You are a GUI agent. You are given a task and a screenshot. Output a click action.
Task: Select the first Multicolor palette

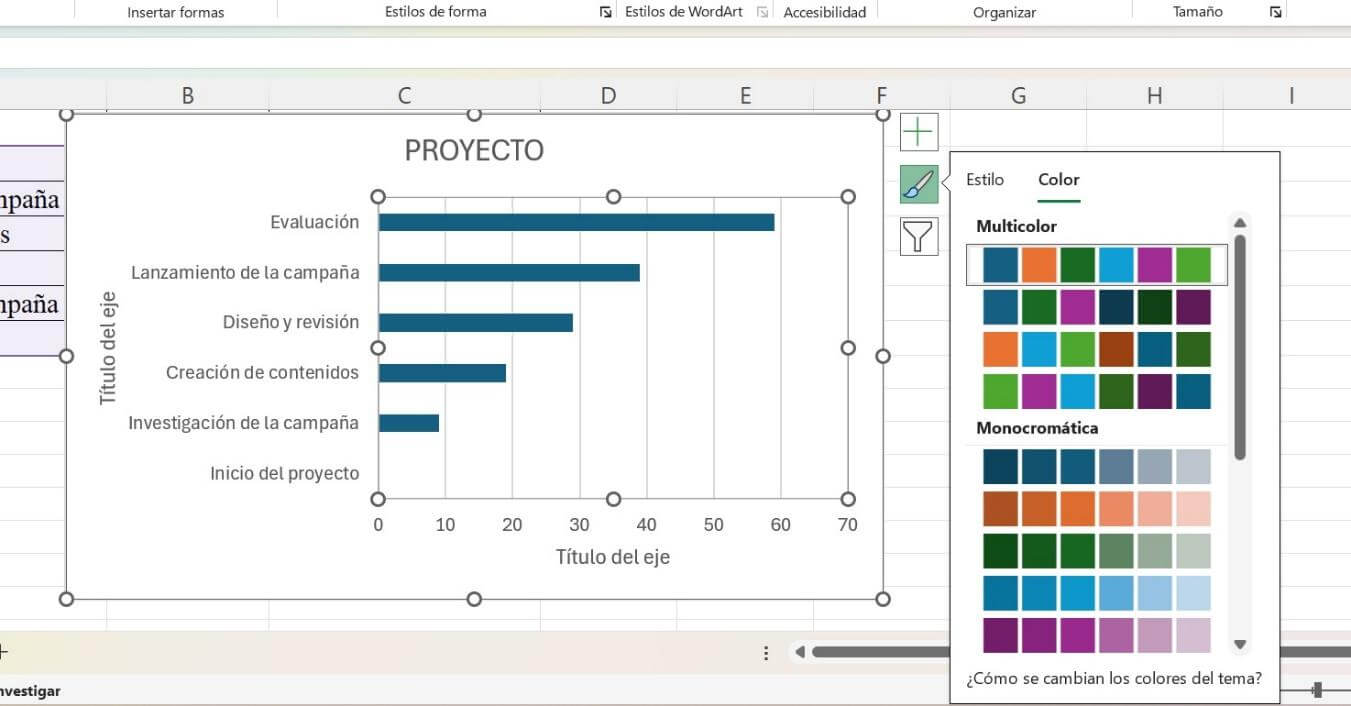(x=1096, y=264)
